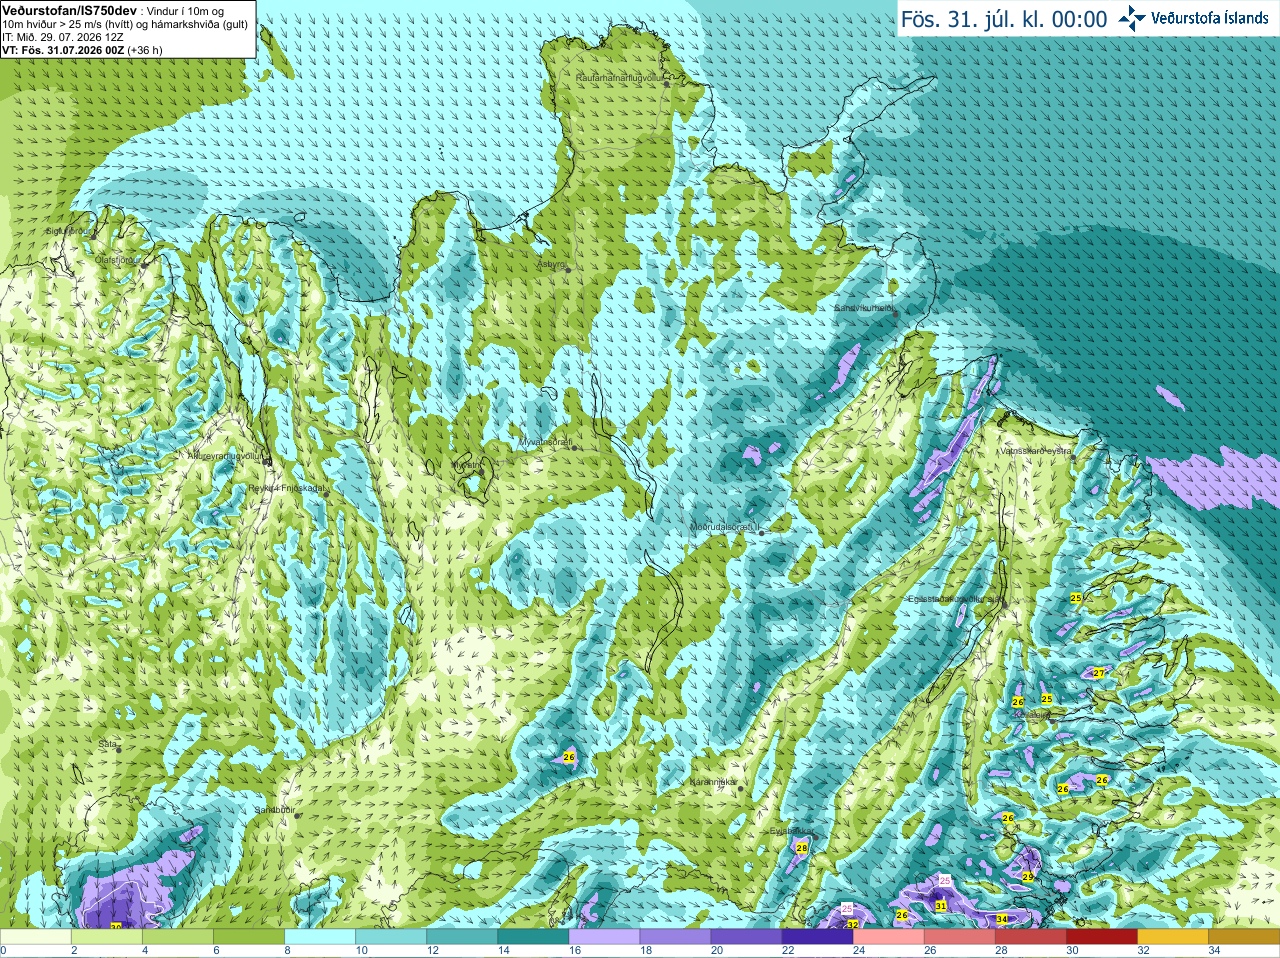1280x958 pixels.
Task: Select the Sandvíkurheiði station marker
Action: (895, 313)
